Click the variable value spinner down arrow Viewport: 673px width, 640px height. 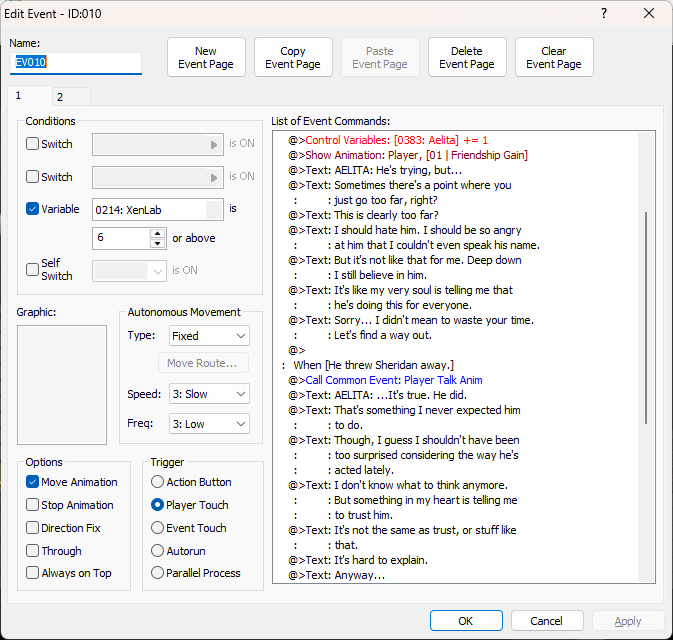157,243
